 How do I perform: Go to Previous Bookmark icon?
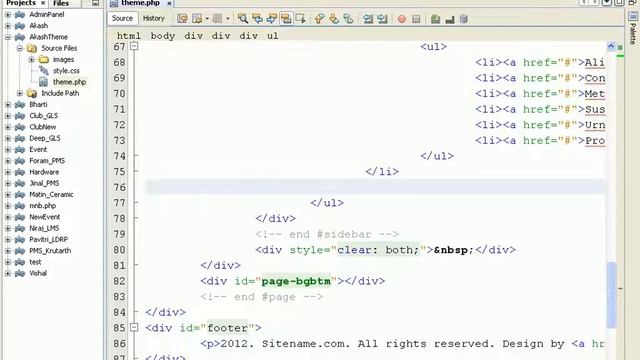(x=319, y=18)
